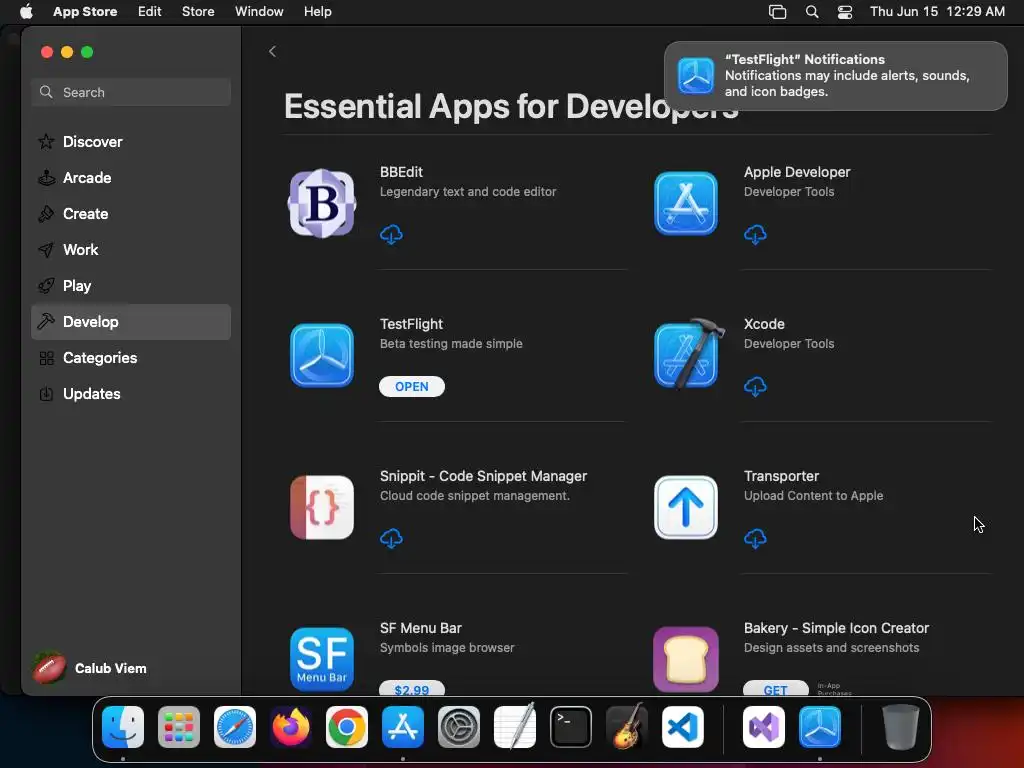Download Transporter via its cloud icon
Image resolution: width=1024 pixels, height=768 pixels.
(x=755, y=539)
